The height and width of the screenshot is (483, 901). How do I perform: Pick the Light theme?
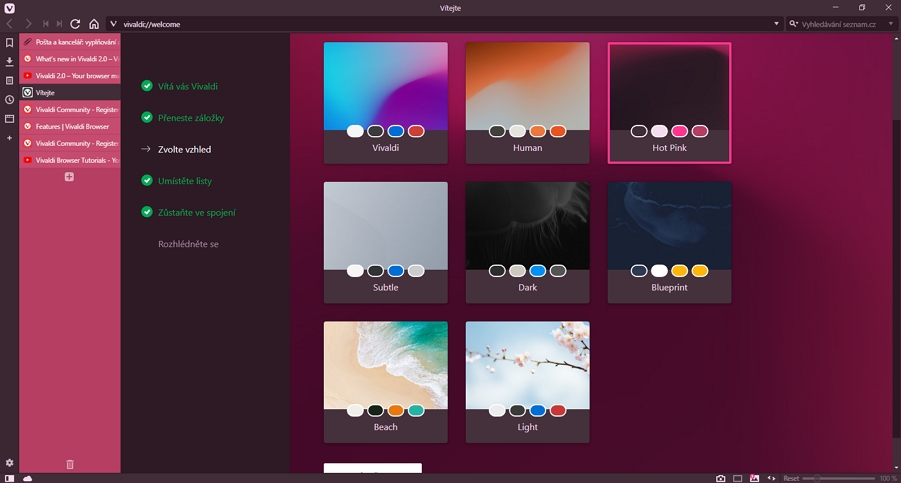coord(527,382)
